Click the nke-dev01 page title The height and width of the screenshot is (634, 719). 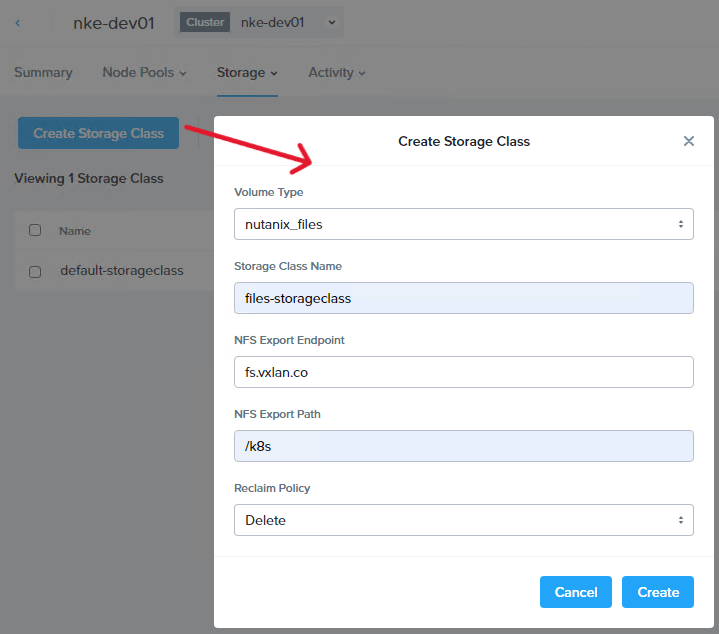(113, 23)
